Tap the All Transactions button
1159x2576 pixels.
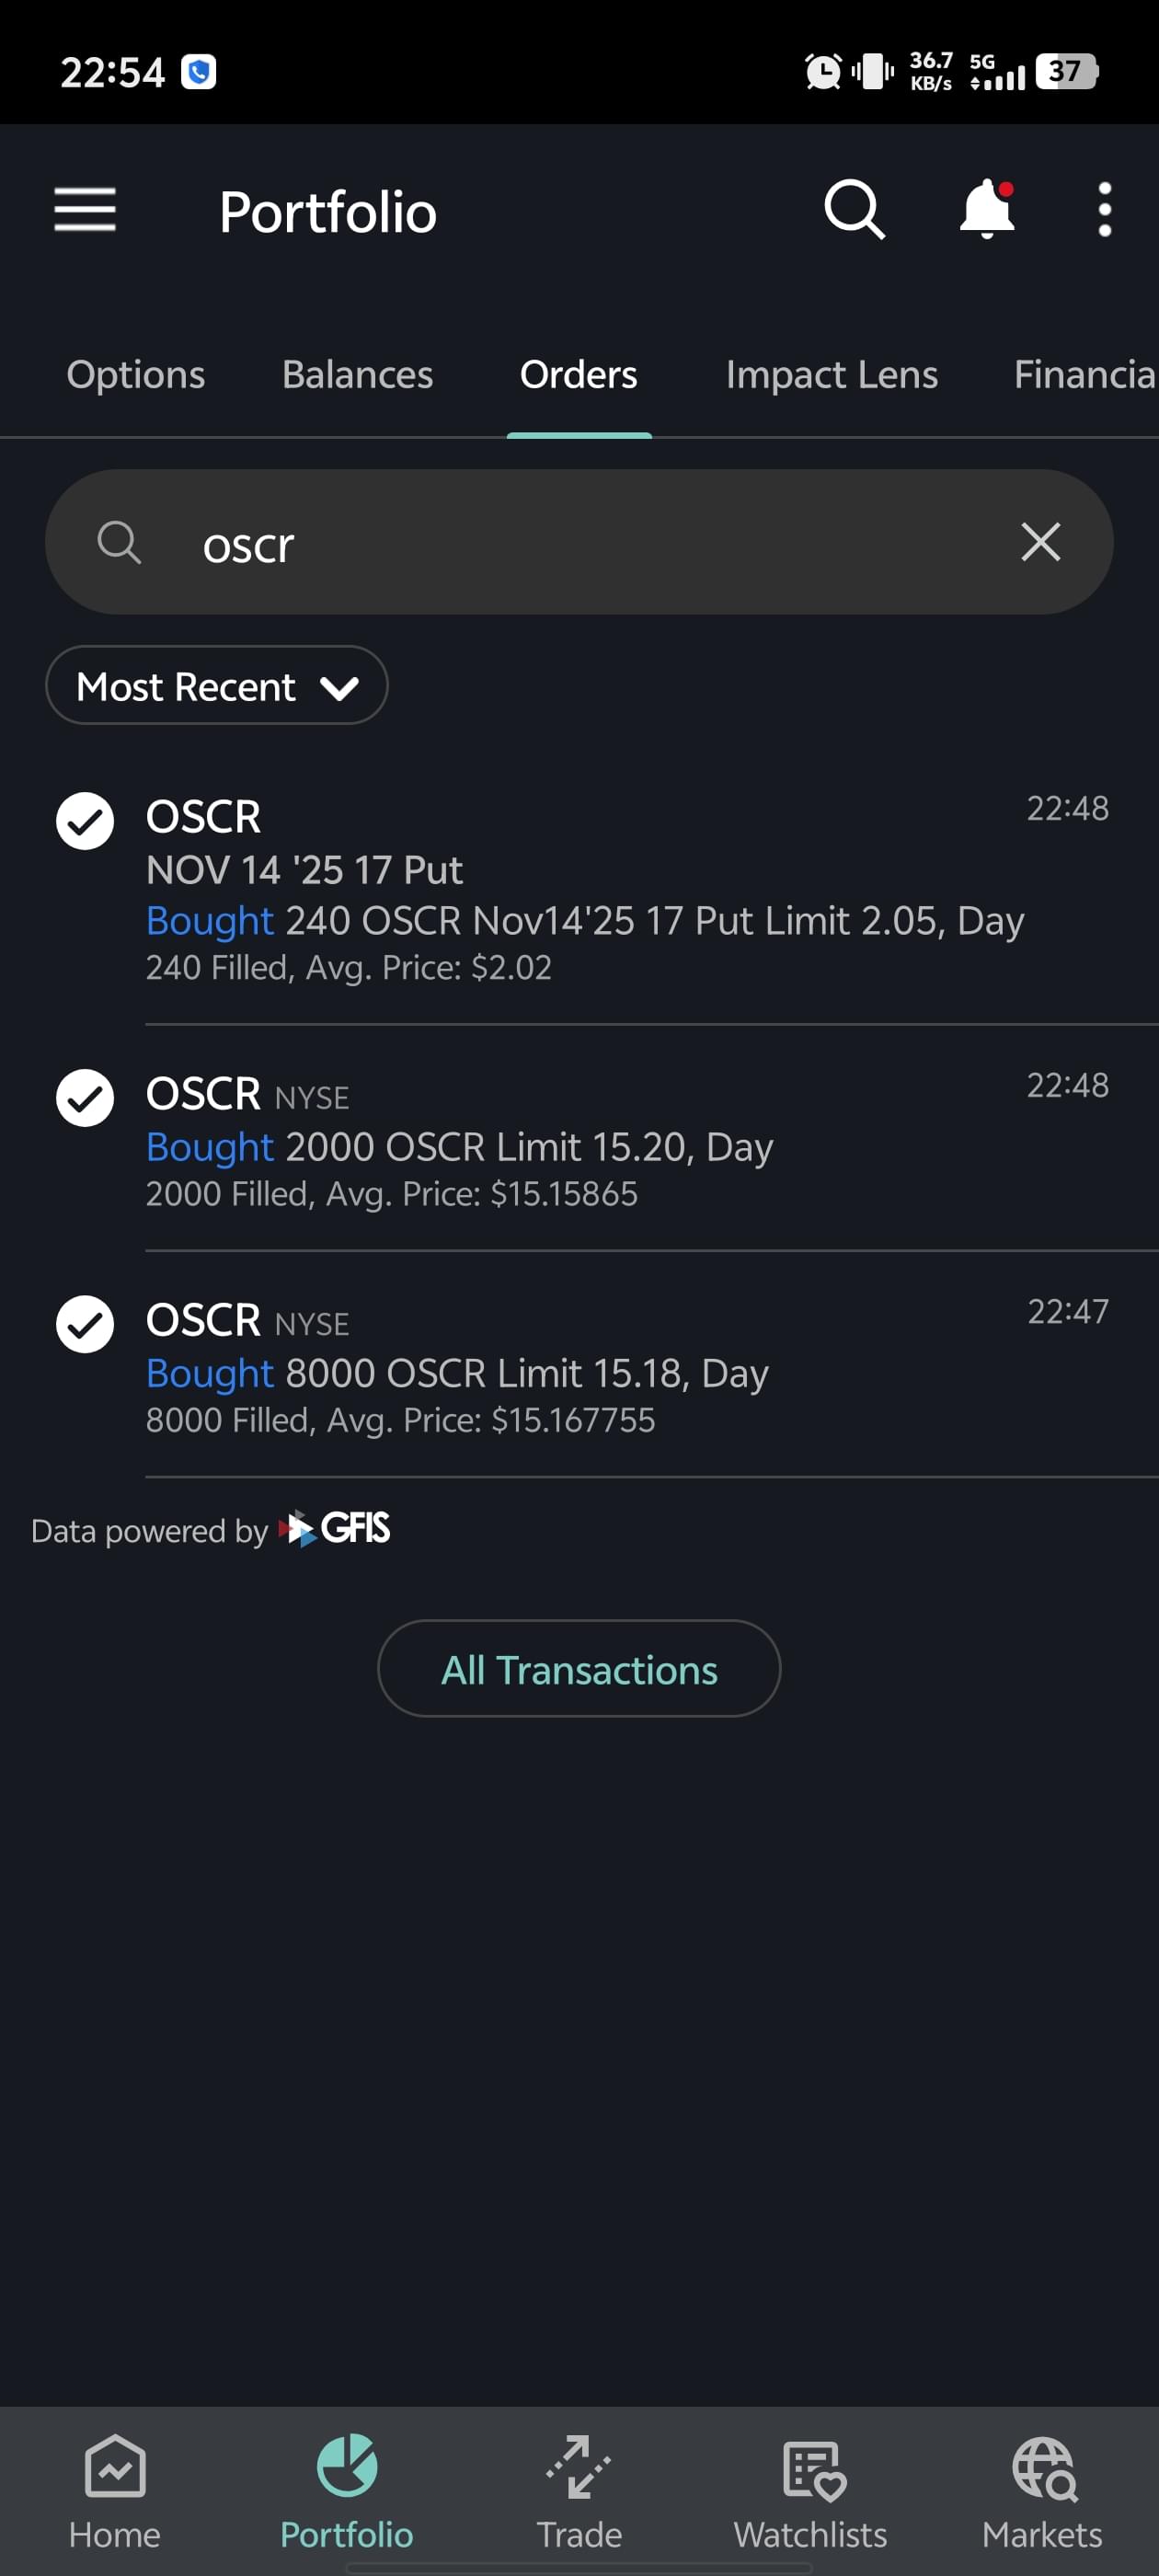click(x=579, y=1669)
